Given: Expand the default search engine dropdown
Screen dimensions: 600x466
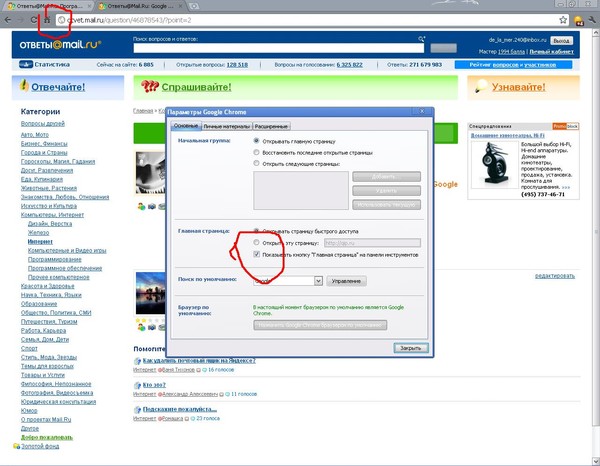Looking at the screenshot, I should [x=318, y=281].
